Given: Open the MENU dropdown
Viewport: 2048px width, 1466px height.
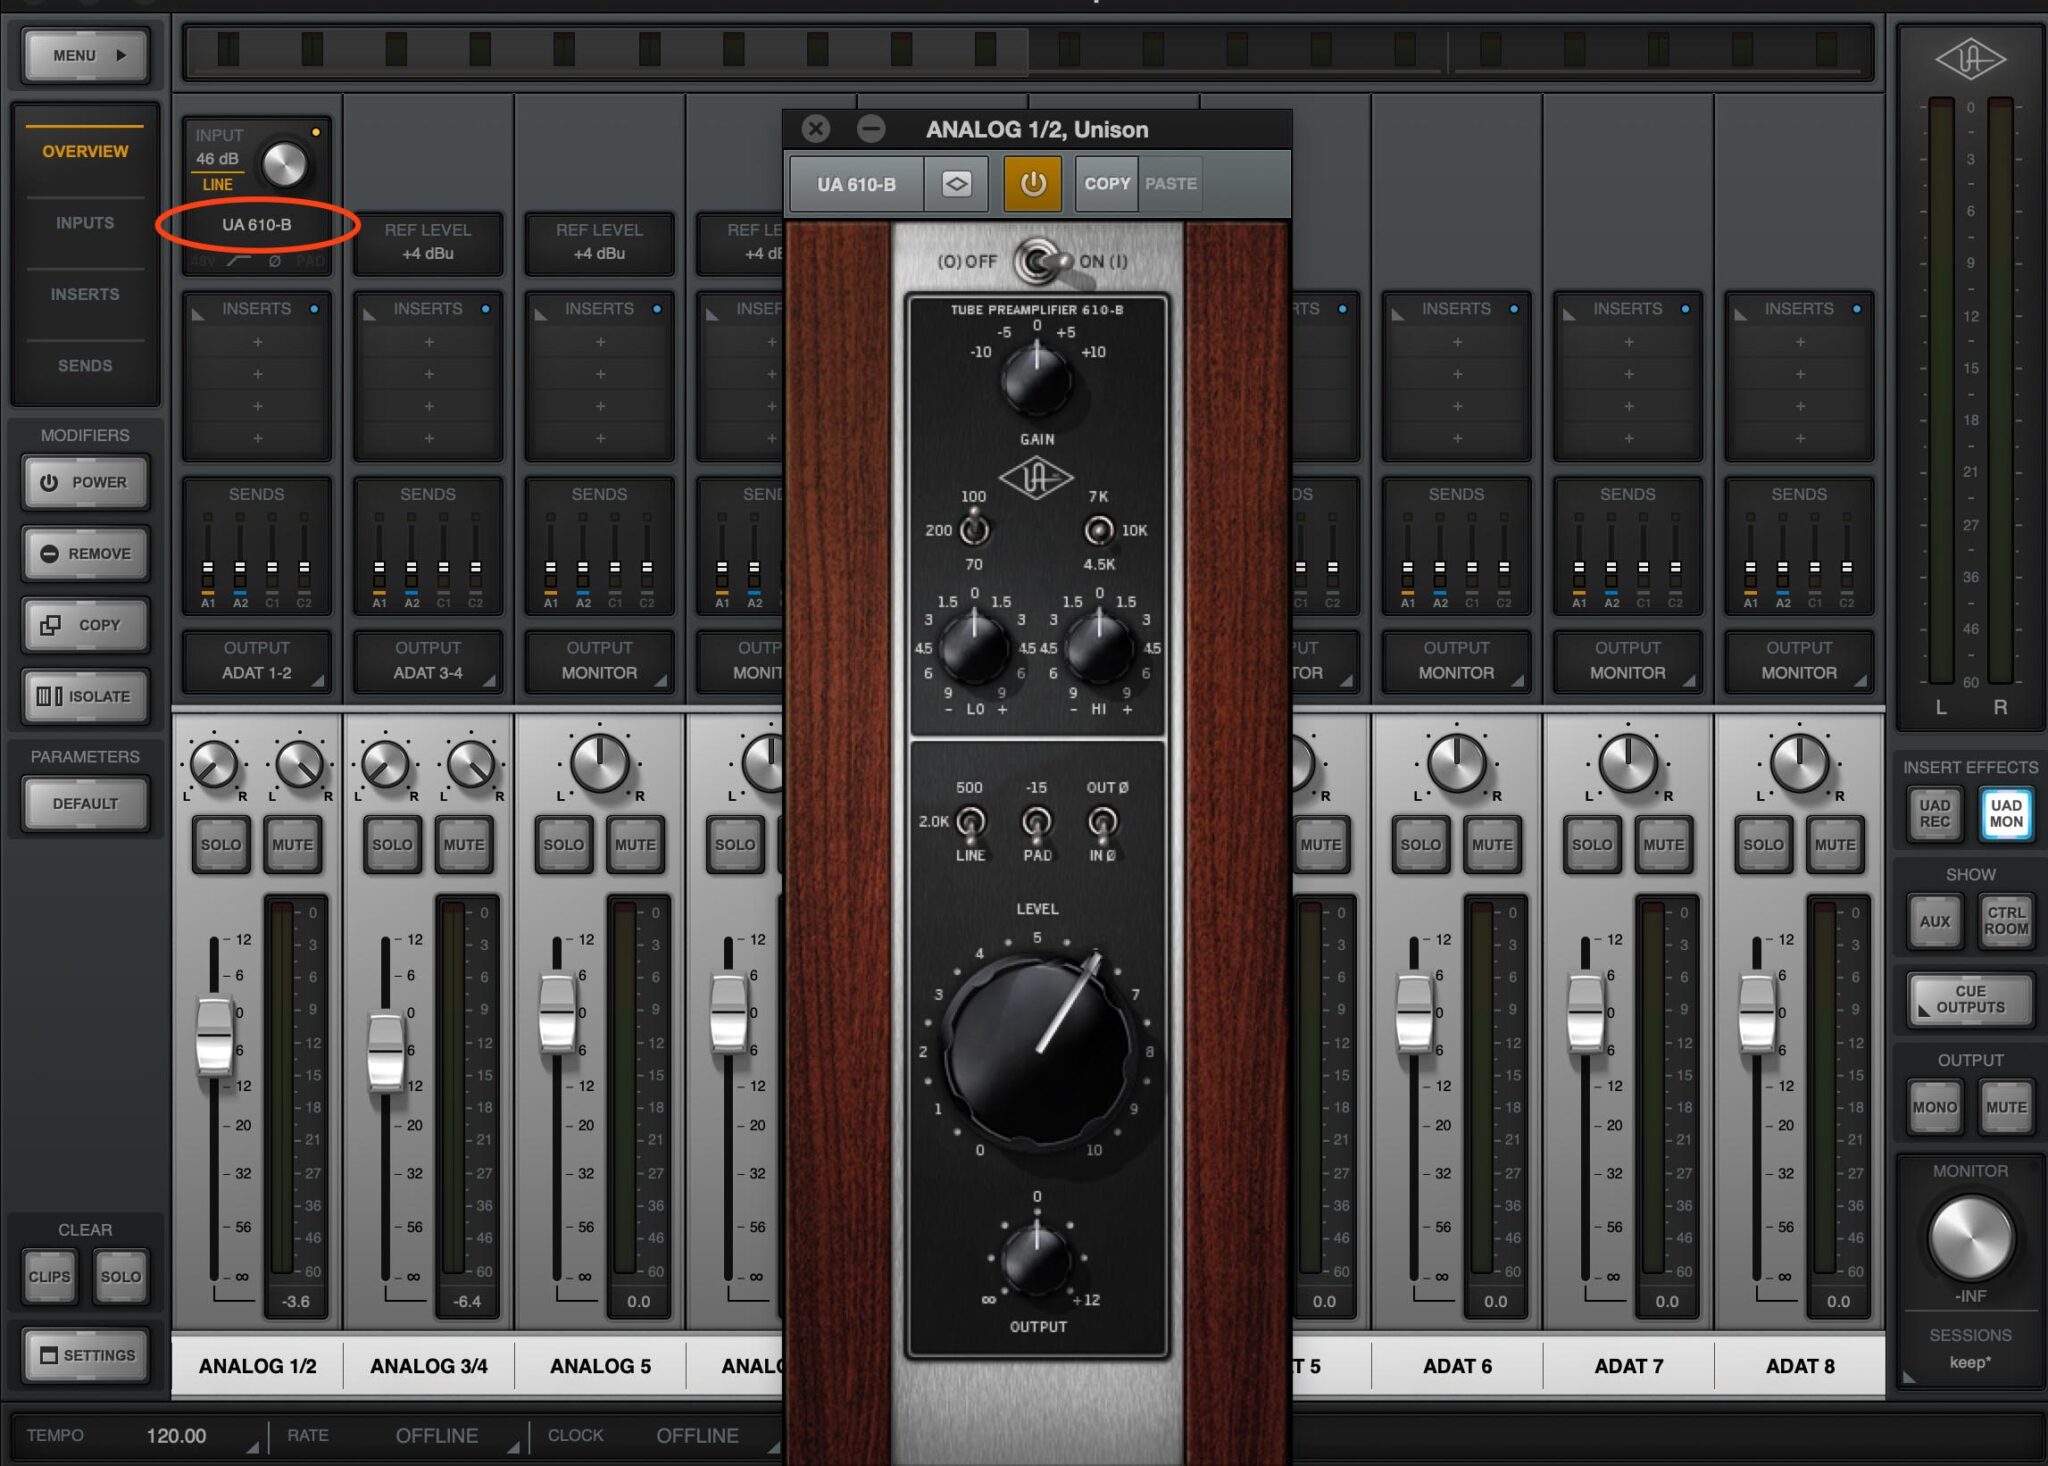Looking at the screenshot, I should click(86, 55).
